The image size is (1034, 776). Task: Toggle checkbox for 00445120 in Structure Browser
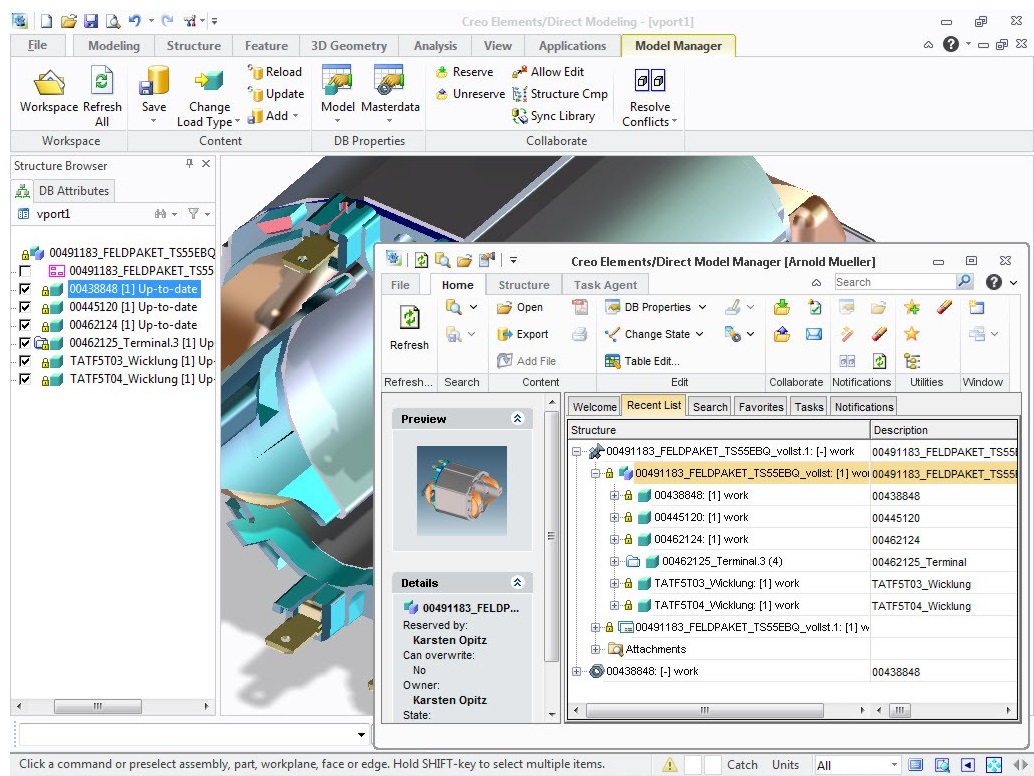point(25,307)
